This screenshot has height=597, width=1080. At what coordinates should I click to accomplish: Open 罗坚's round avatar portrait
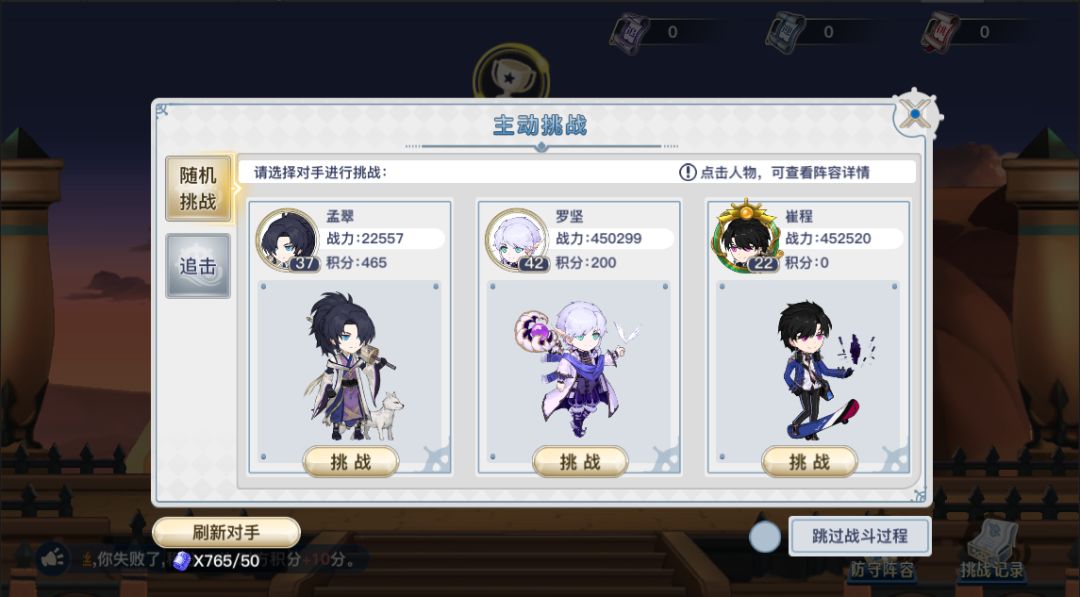[x=517, y=240]
